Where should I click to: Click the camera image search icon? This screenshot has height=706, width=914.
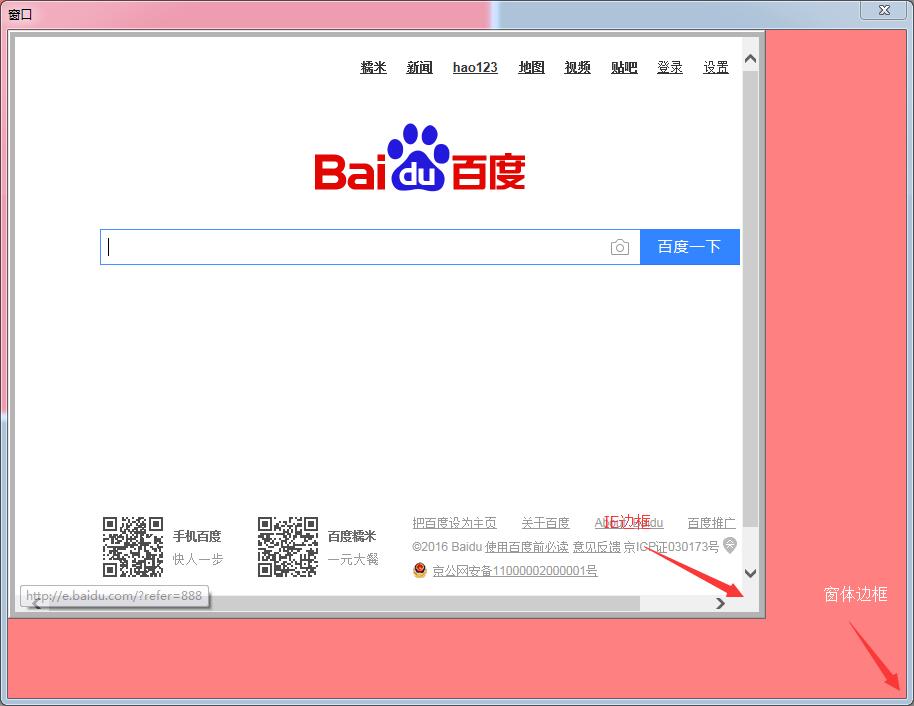coord(620,247)
